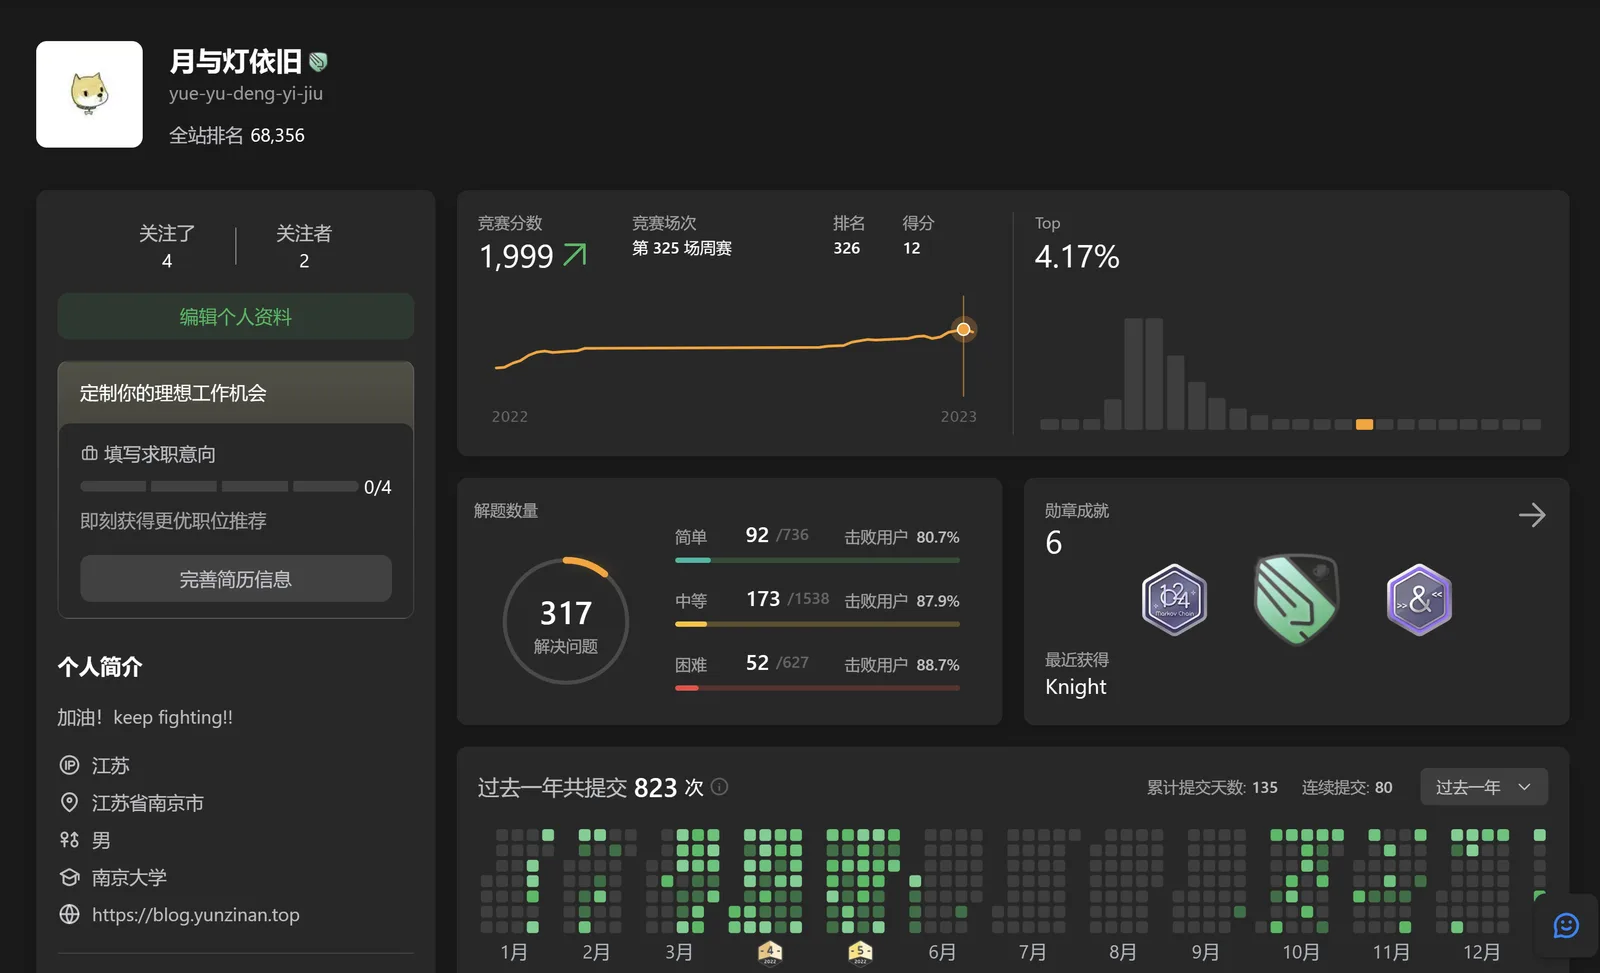
Task: Click the globe icon beside blog link
Action: tap(69, 914)
